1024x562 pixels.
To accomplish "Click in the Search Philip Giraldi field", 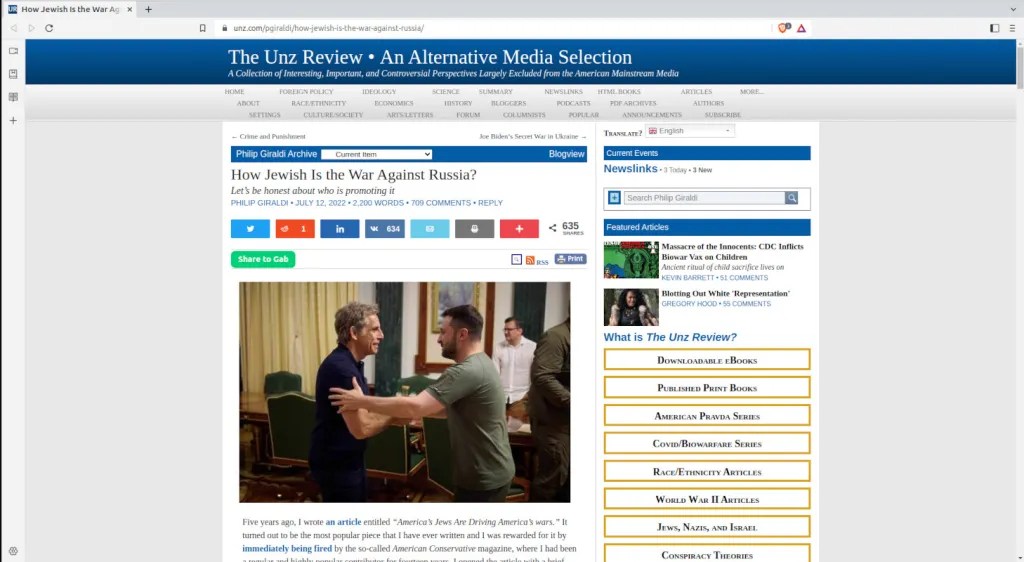I will pyautogui.click(x=704, y=198).
